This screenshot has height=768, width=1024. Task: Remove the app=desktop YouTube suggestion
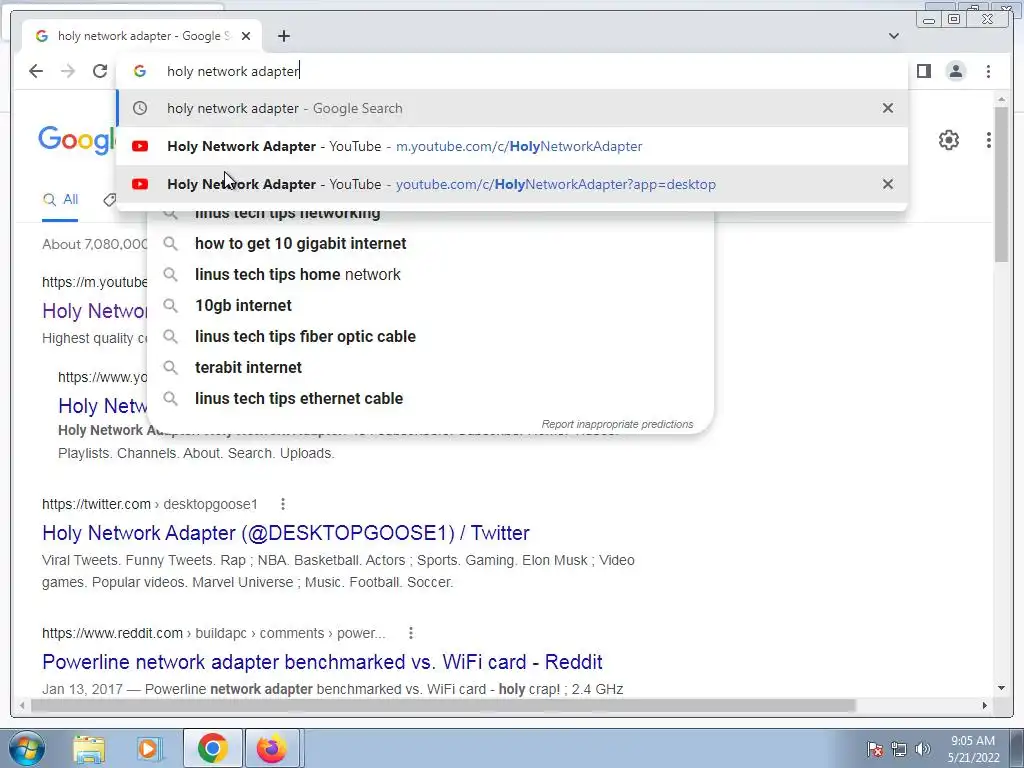[888, 184]
